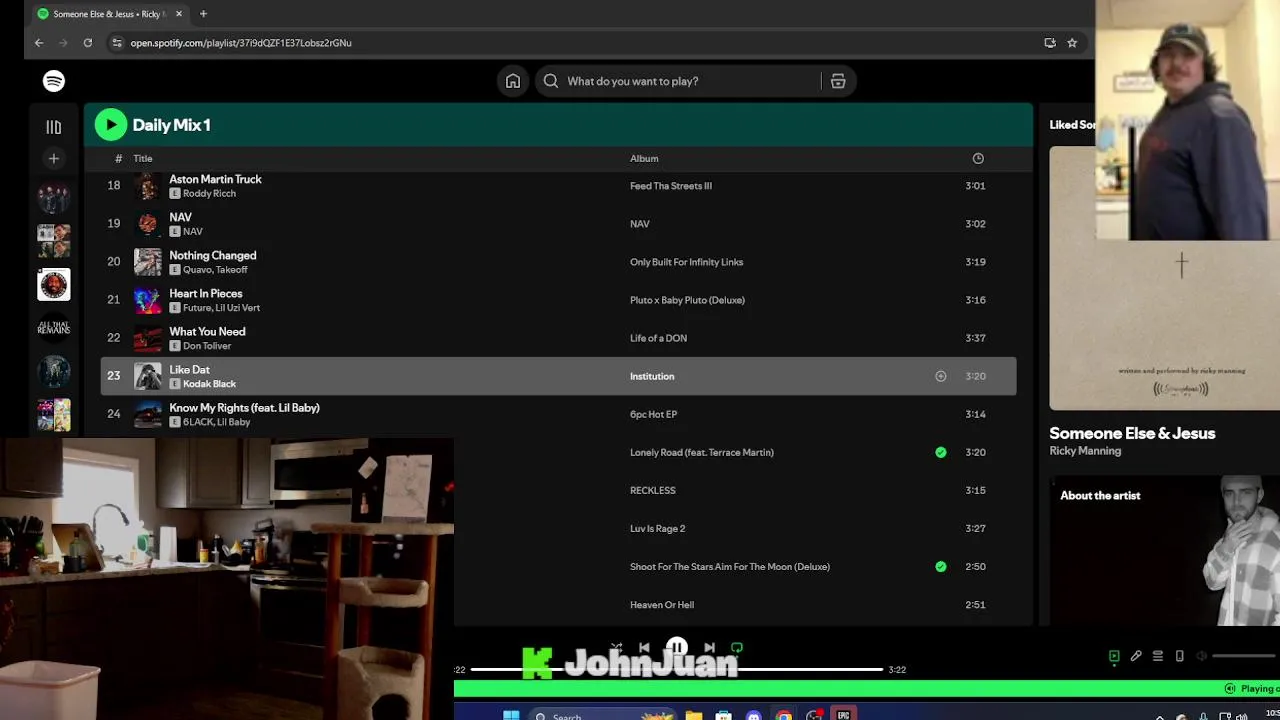Open Ricky Manning artist link
Image resolution: width=1280 pixels, height=720 pixels.
[1085, 451]
